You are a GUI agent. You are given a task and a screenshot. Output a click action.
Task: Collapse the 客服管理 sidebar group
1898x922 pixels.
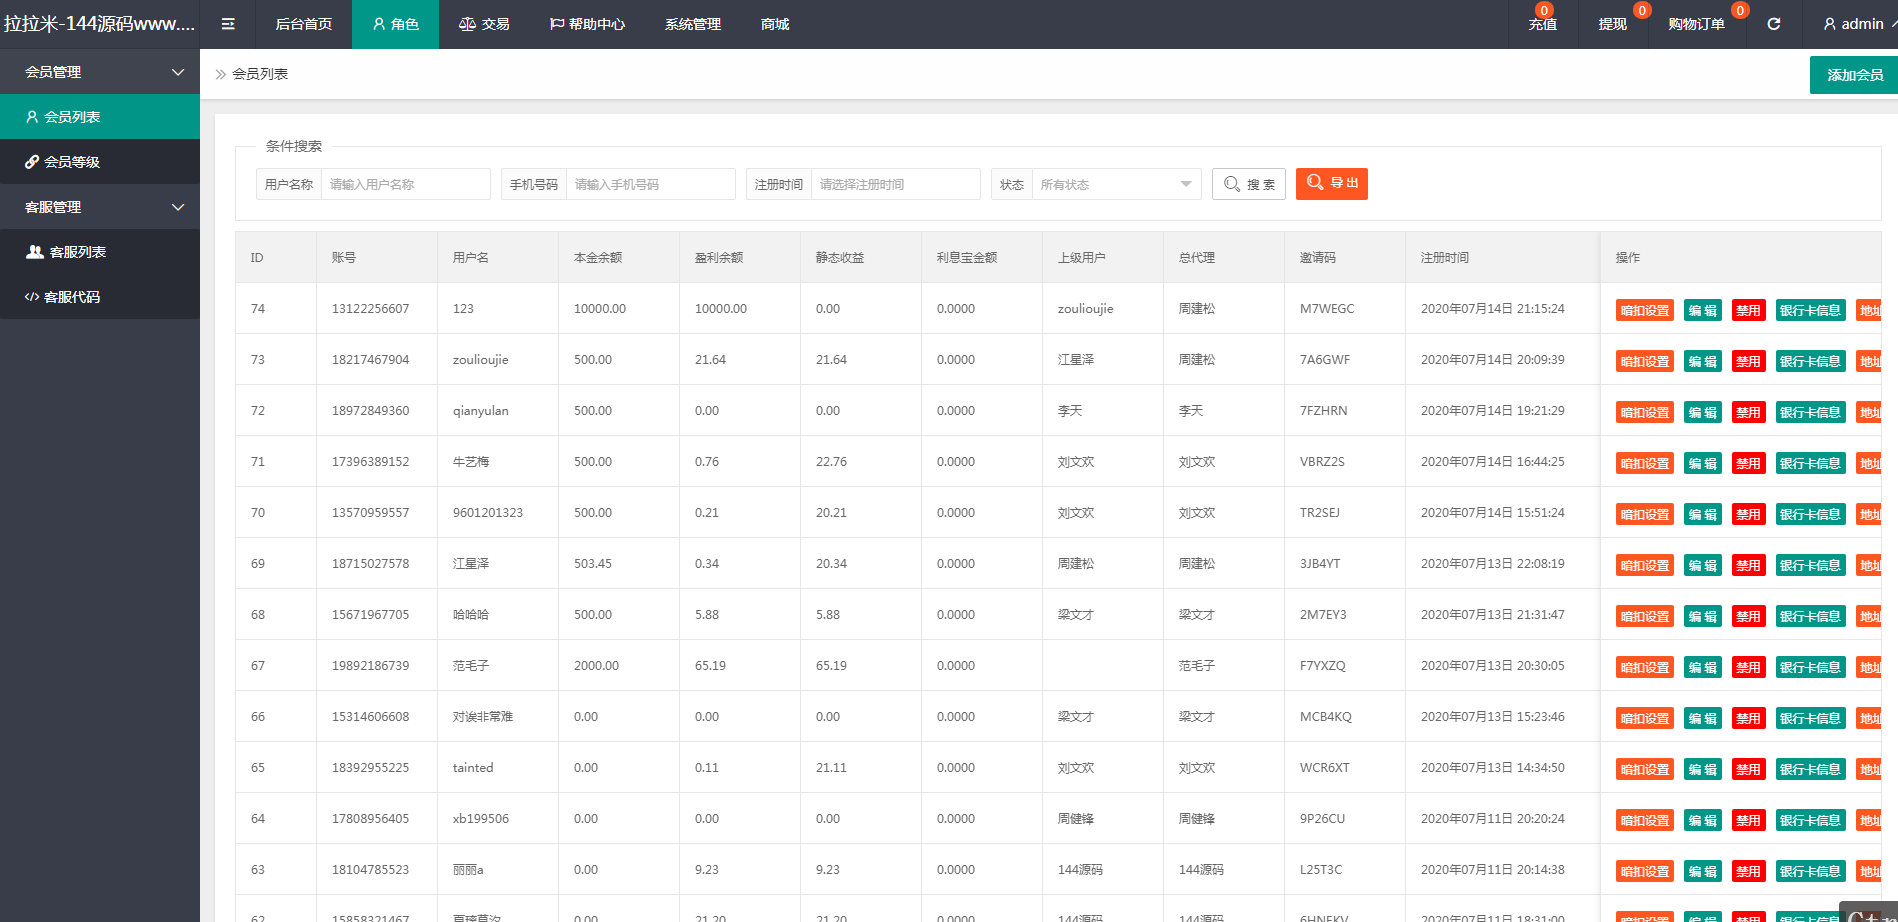click(x=100, y=207)
